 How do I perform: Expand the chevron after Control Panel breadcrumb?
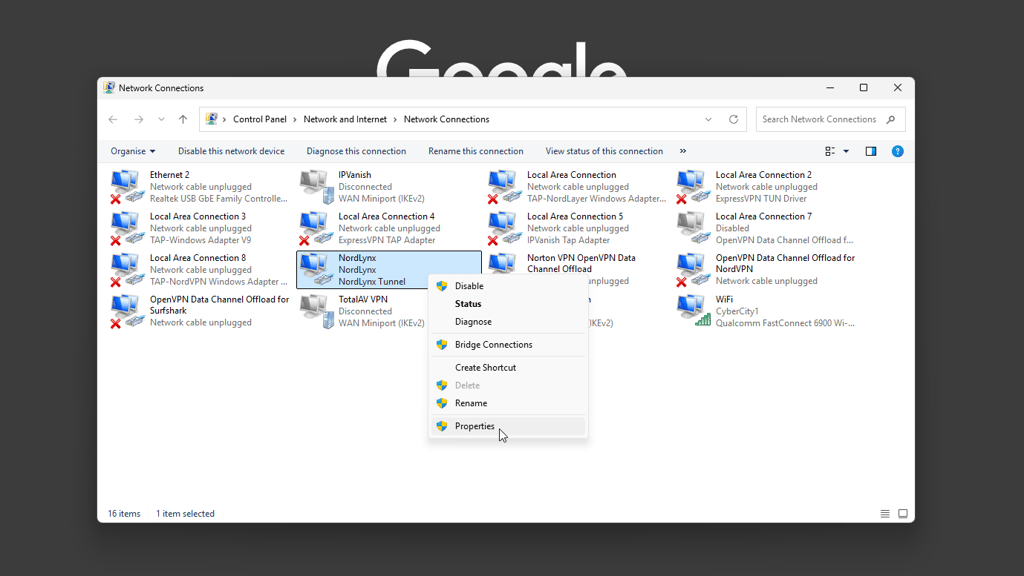[x=295, y=120]
